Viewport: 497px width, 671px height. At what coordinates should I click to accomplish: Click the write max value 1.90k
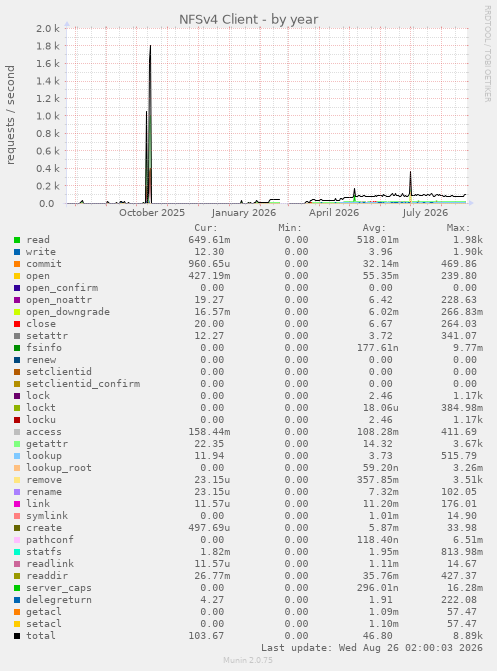pos(468,252)
